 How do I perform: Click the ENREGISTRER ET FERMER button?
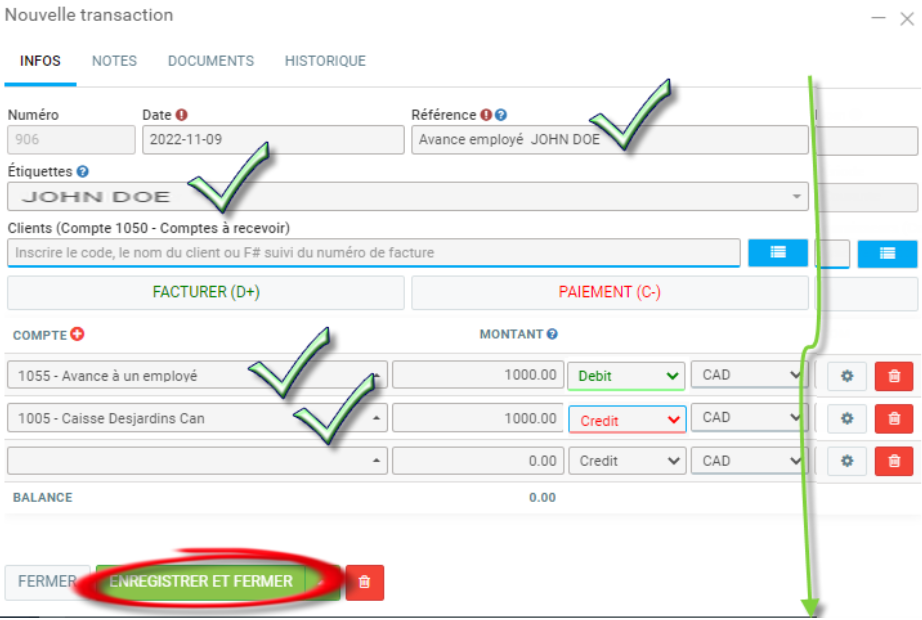click(201, 581)
